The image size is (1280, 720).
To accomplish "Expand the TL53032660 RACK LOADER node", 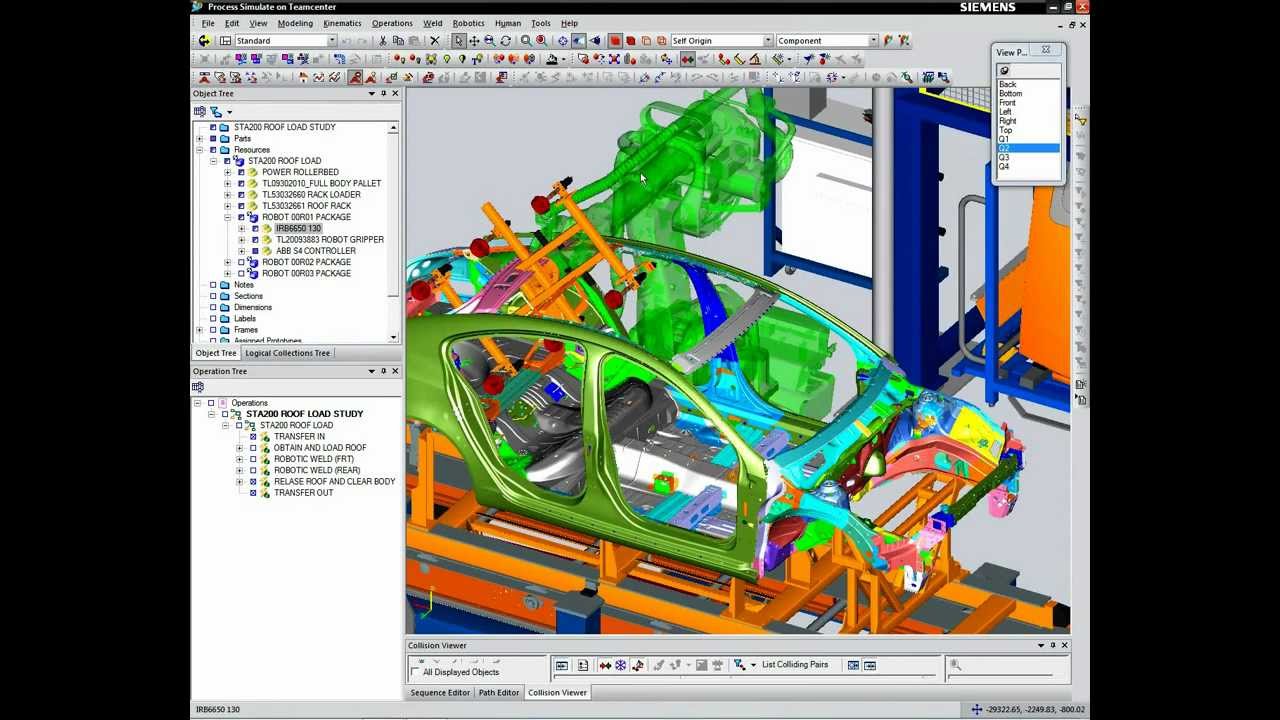I will click(x=227, y=195).
